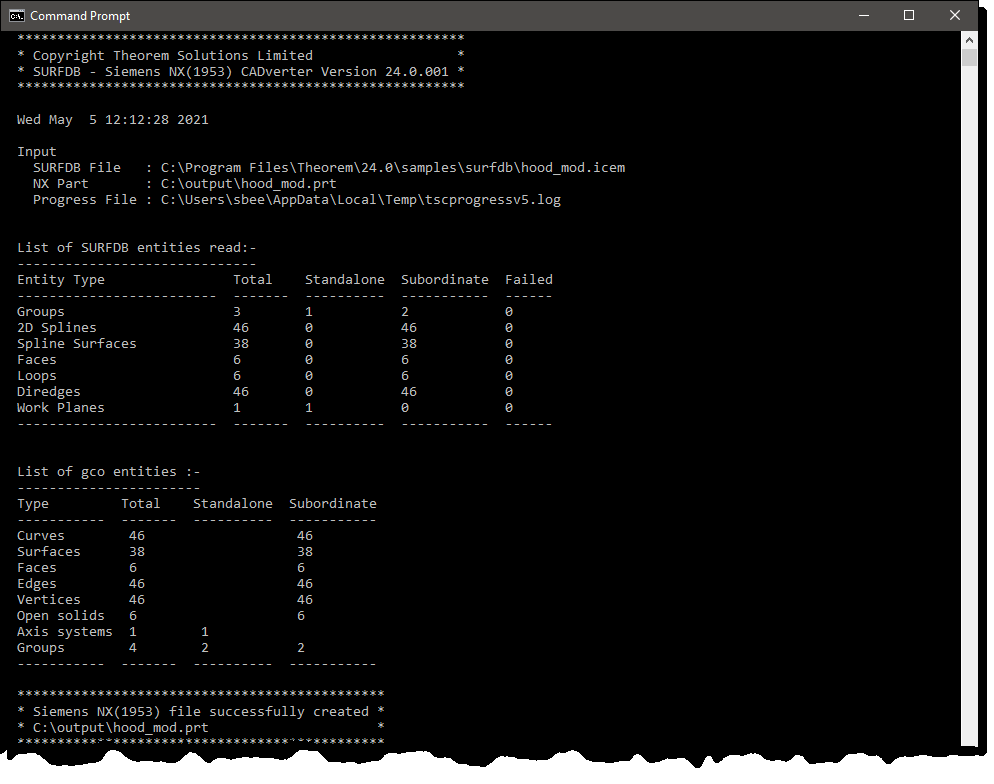994x784 pixels.
Task: Click the final 'C:\output\hood_mod.prt' line
Action: click(x=120, y=728)
